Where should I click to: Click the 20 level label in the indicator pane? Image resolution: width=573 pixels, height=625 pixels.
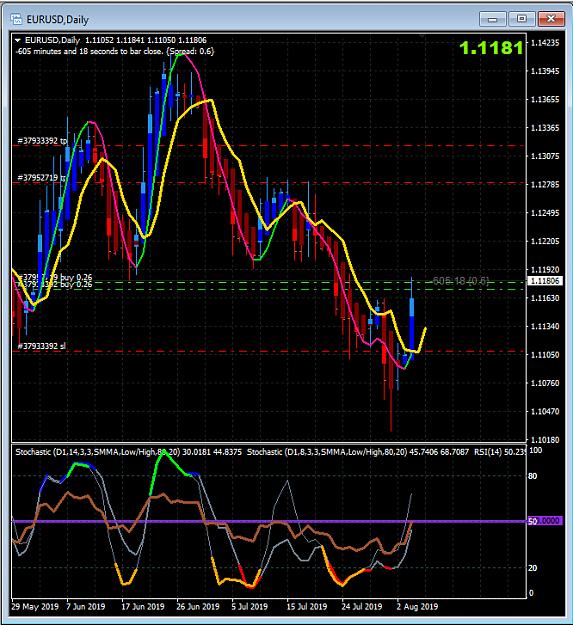pyautogui.click(x=533, y=568)
